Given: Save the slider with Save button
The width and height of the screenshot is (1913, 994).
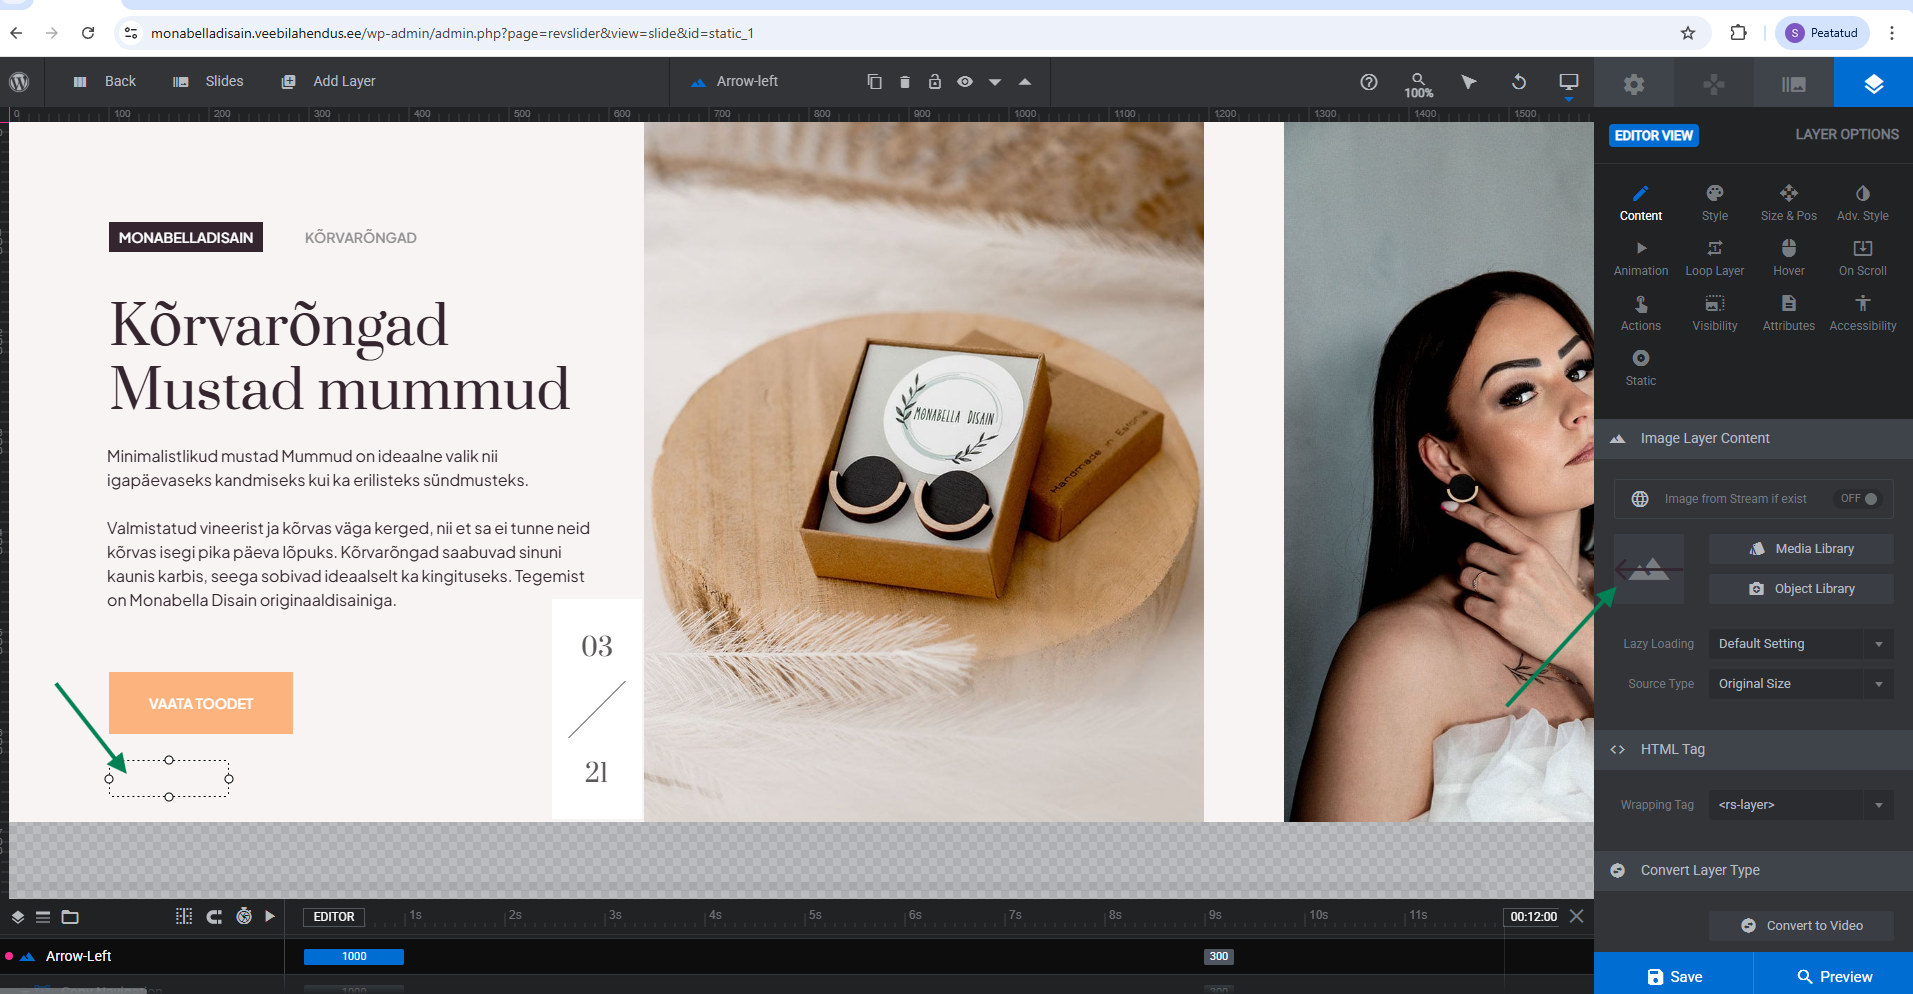Looking at the screenshot, I should pyautogui.click(x=1673, y=976).
